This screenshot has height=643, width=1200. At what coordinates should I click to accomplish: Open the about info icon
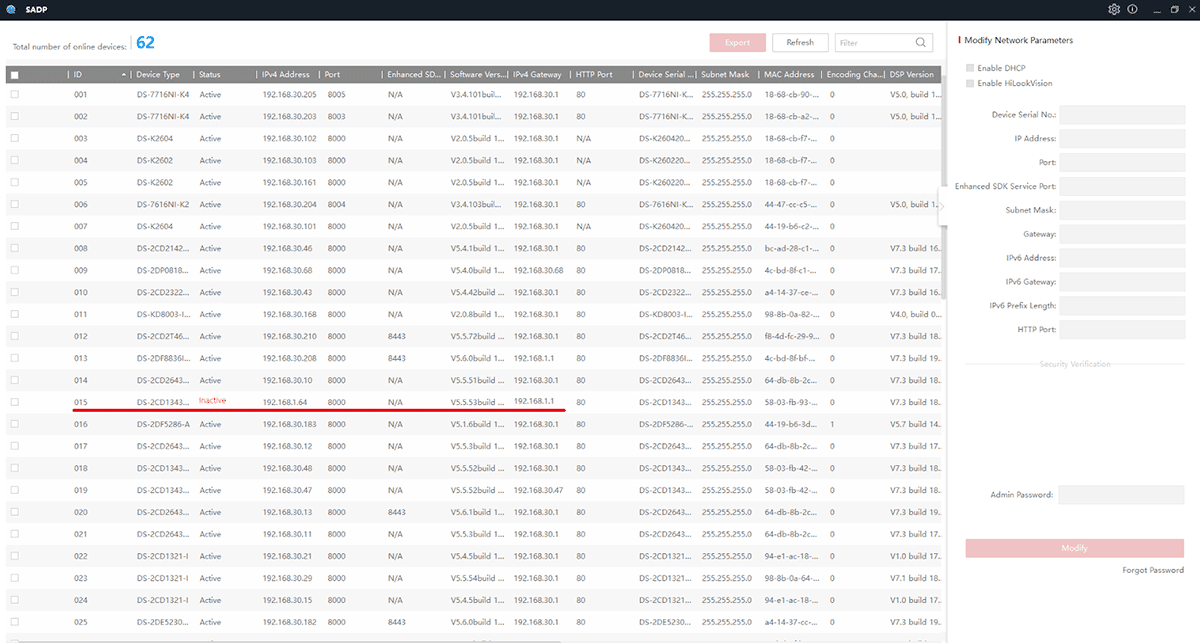[1132, 9]
